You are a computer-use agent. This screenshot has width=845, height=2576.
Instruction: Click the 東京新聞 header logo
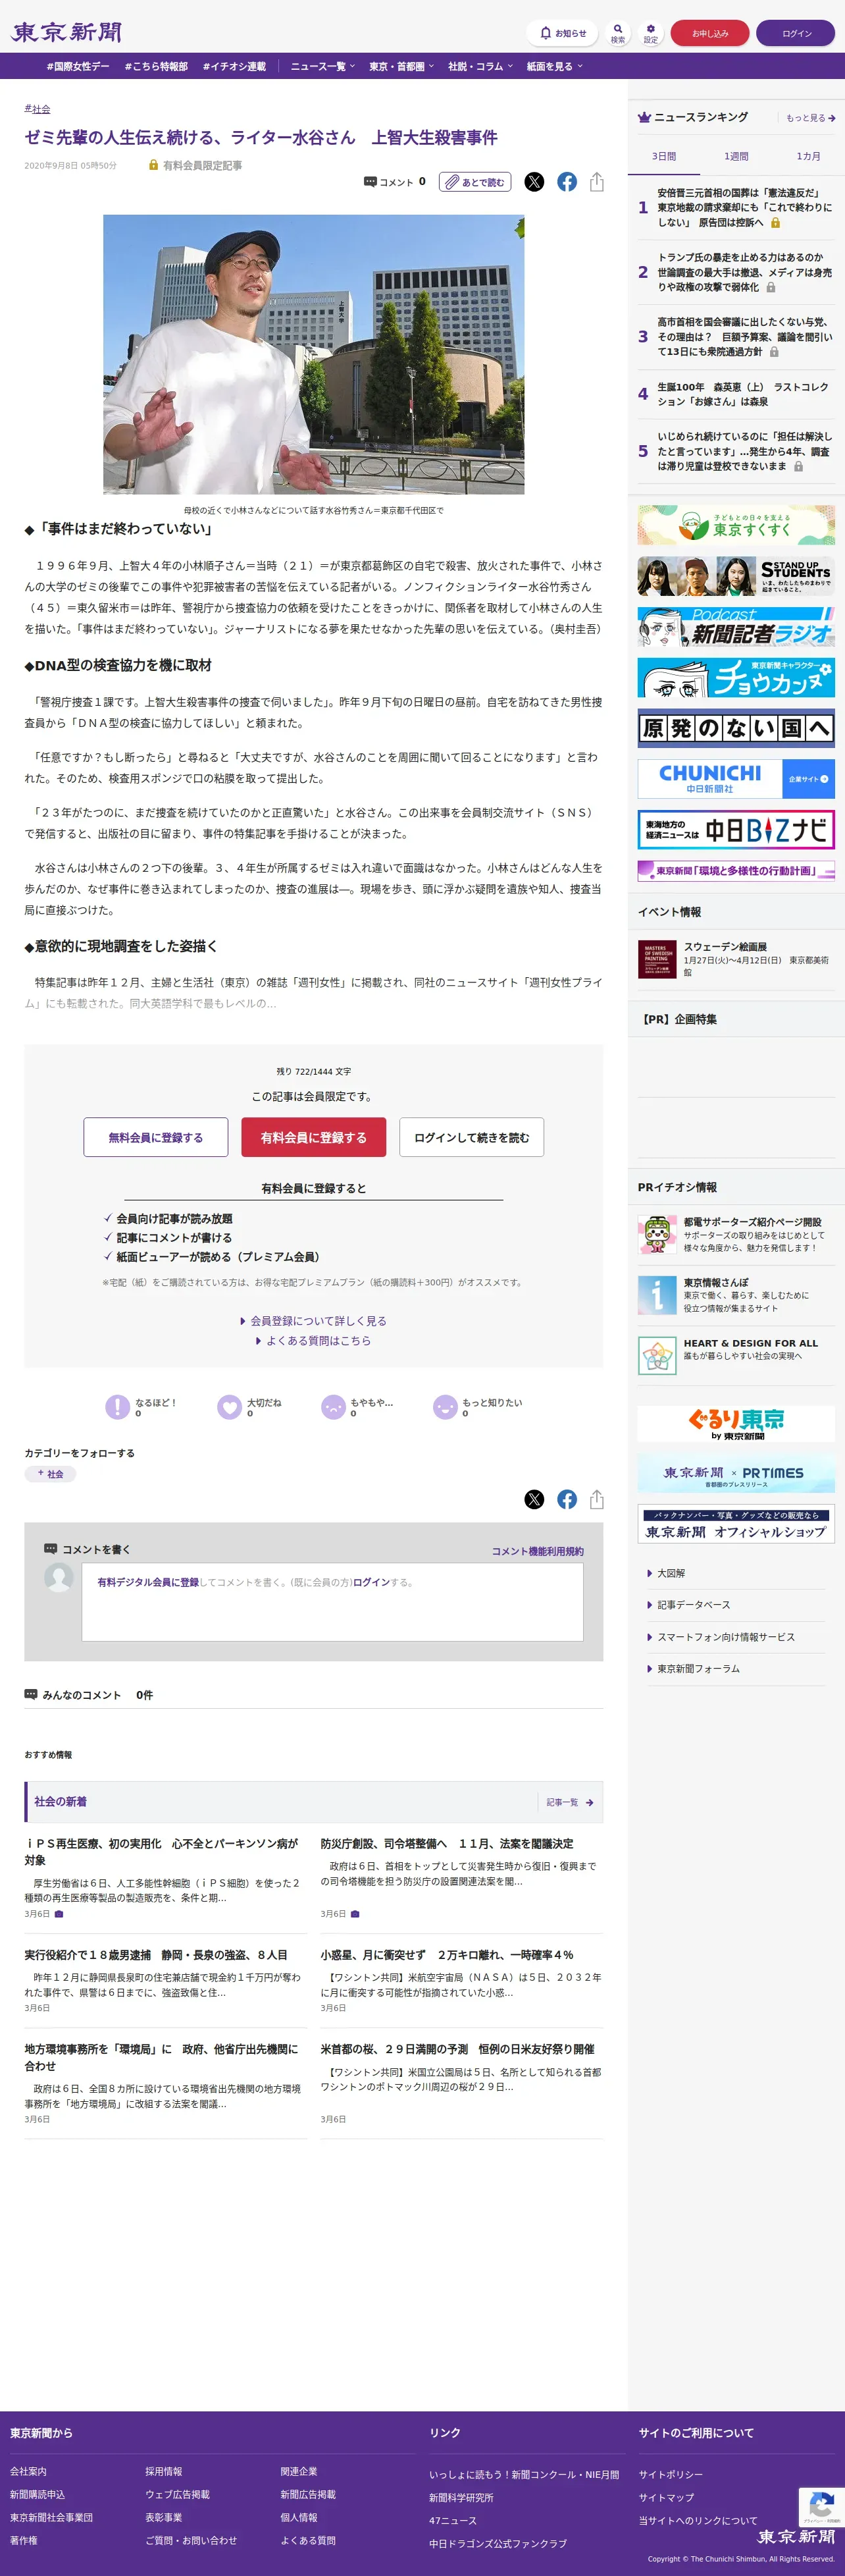point(67,32)
